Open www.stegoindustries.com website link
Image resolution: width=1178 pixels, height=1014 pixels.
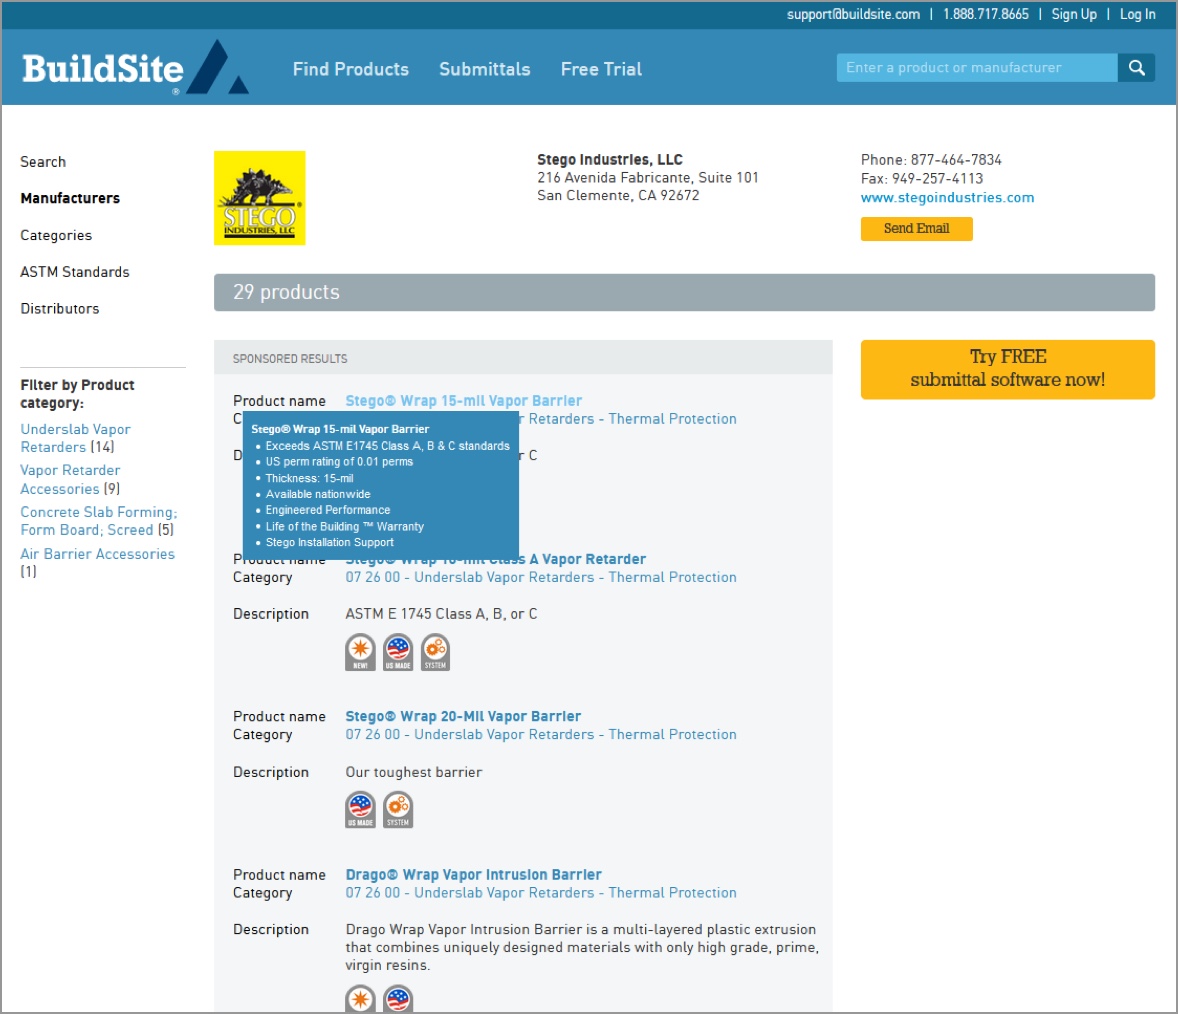tap(947, 198)
